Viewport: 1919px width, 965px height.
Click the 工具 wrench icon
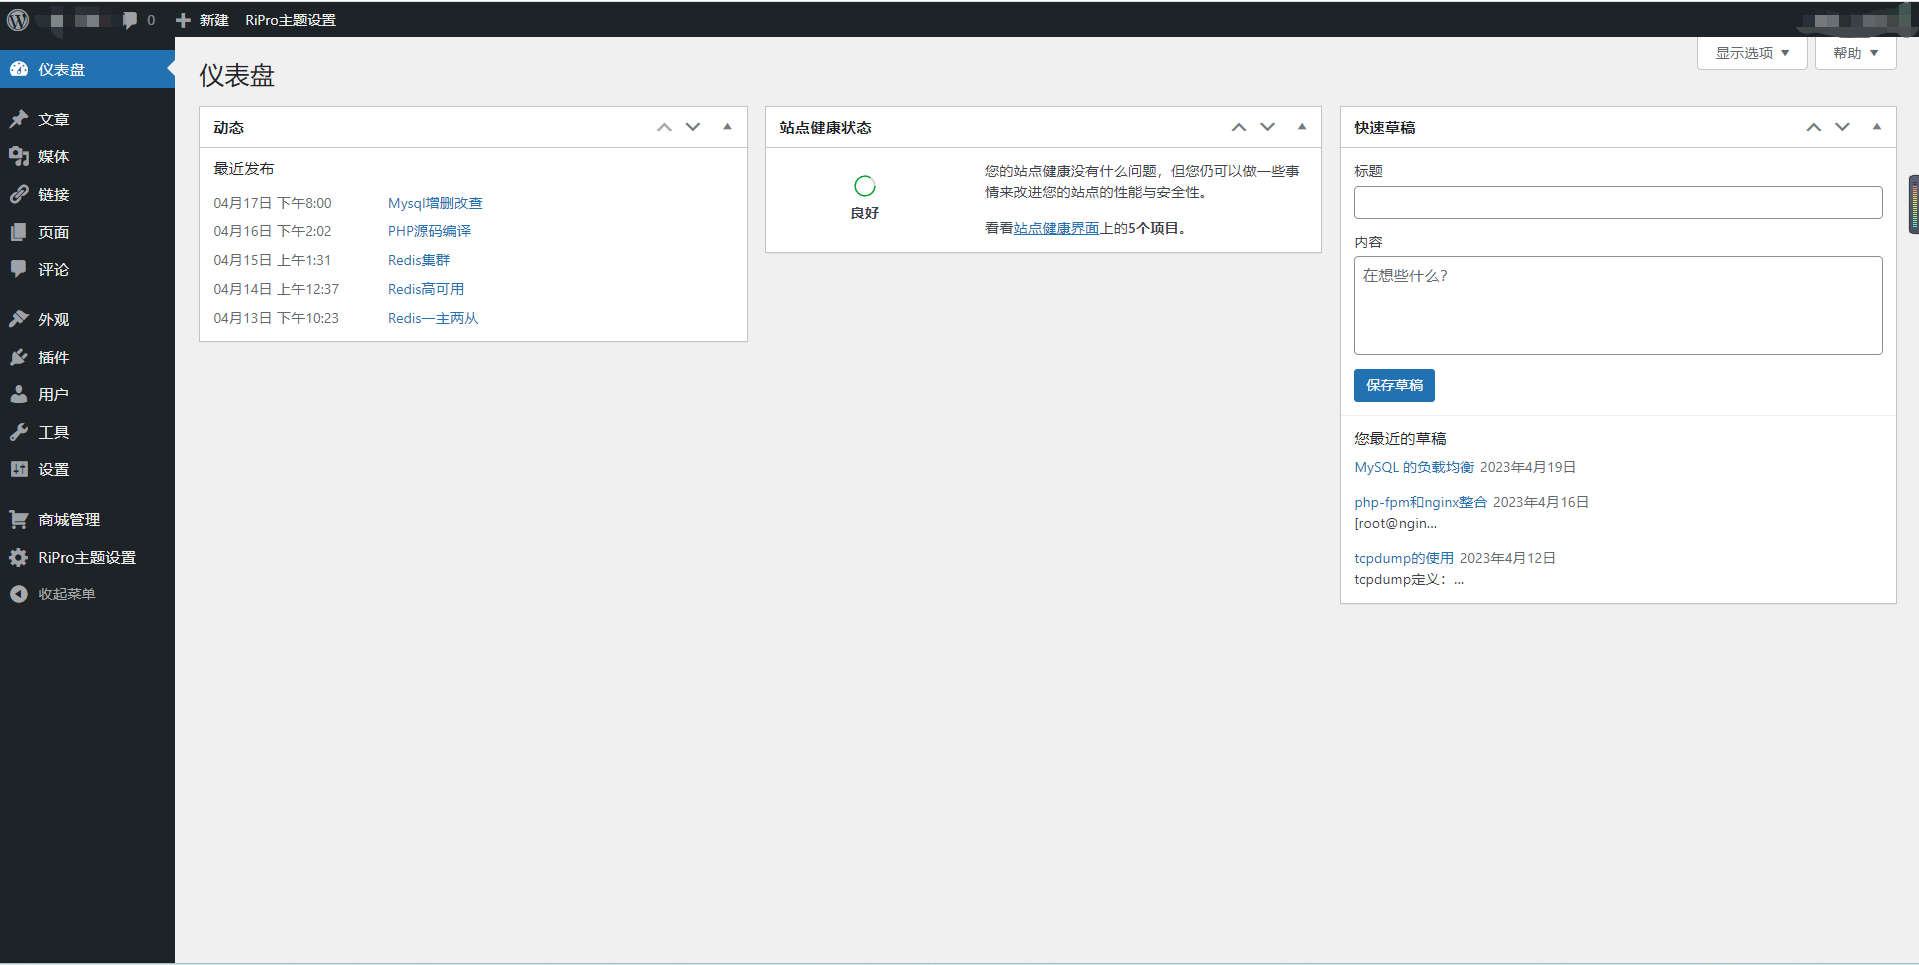(x=19, y=432)
